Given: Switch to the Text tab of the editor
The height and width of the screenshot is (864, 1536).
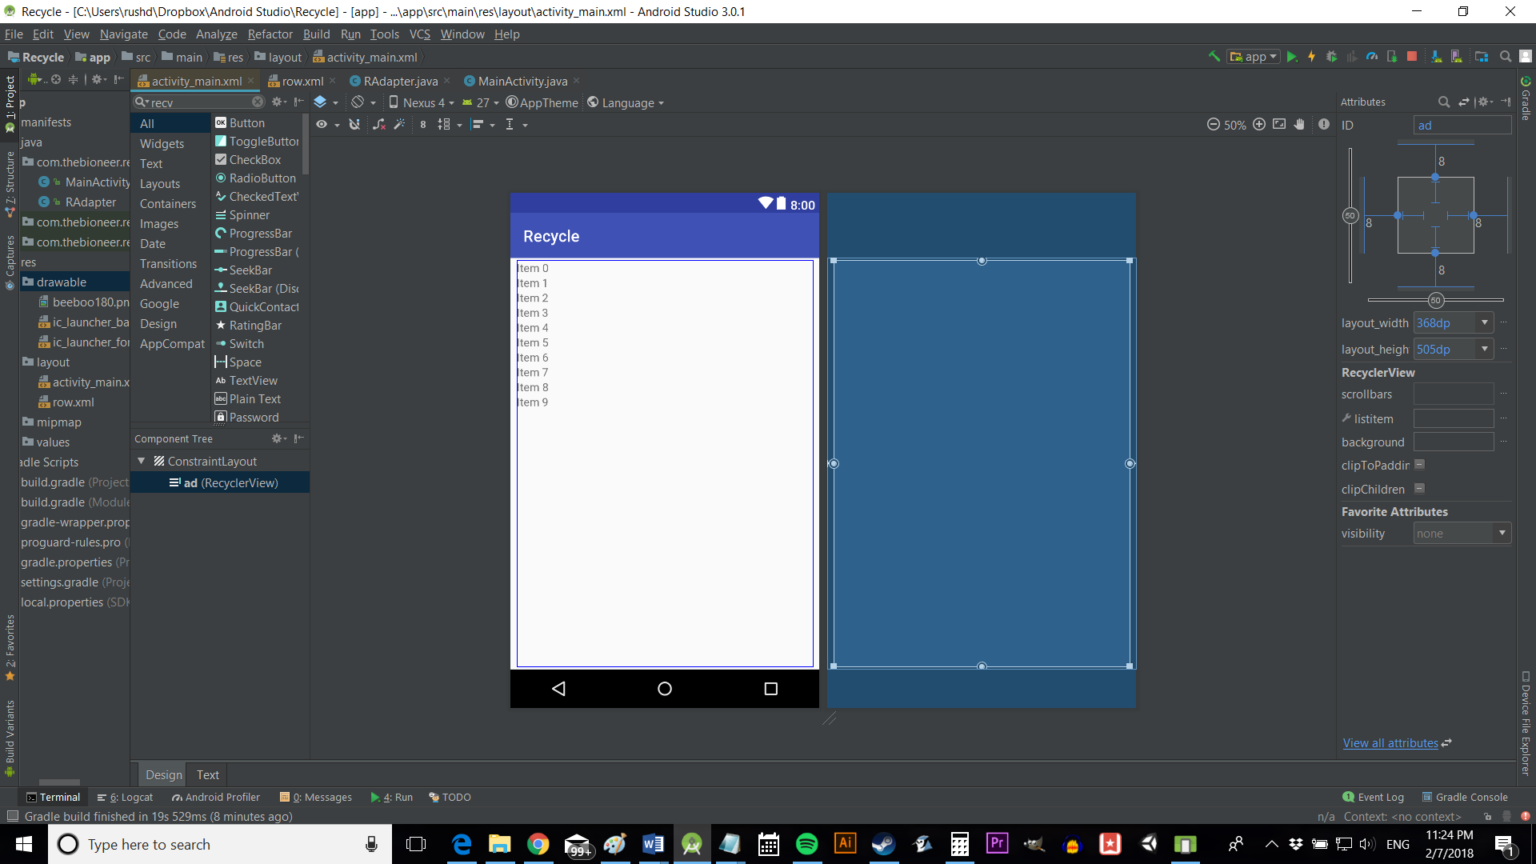Looking at the screenshot, I should coord(207,774).
